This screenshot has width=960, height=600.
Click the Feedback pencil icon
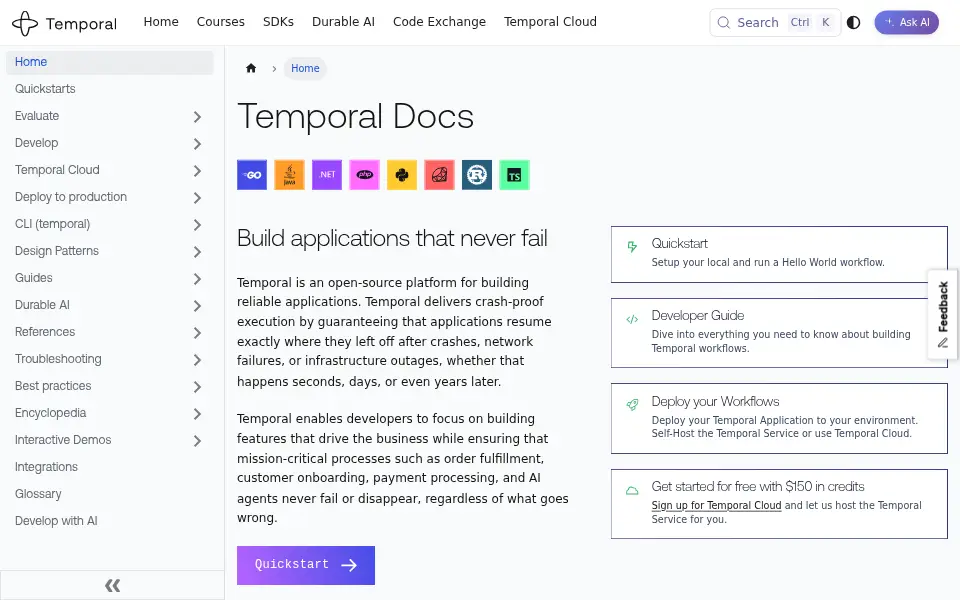click(x=943, y=343)
